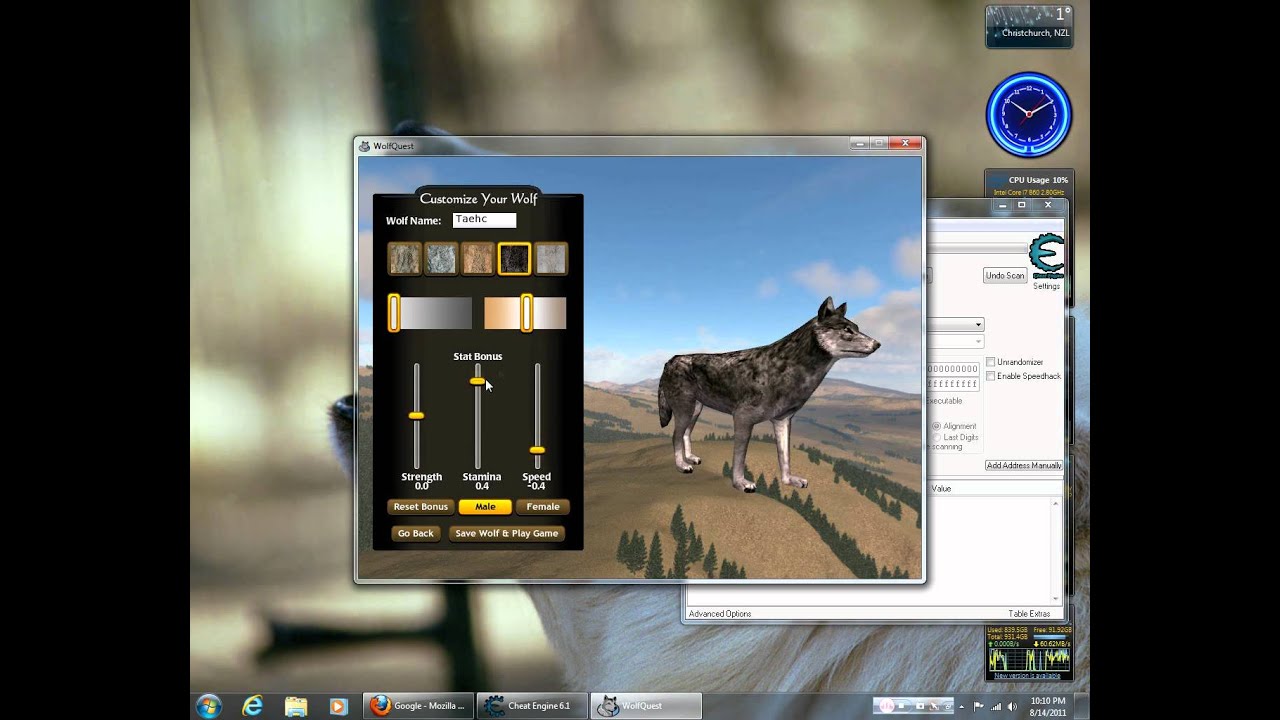The height and width of the screenshot is (720, 1280).
Task: Select the first tan fur coat thumbnail
Action: (405, 259)
